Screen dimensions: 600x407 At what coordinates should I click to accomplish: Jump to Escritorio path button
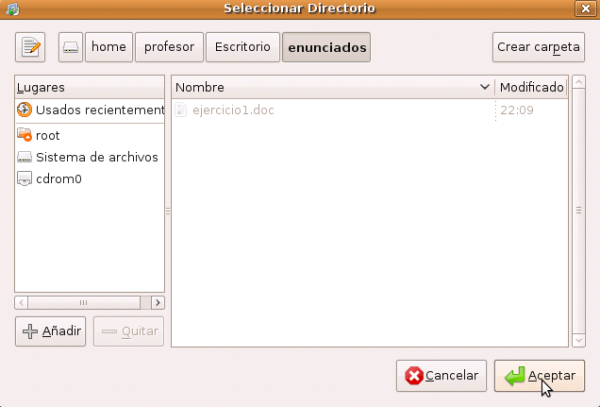coord(243,47)
